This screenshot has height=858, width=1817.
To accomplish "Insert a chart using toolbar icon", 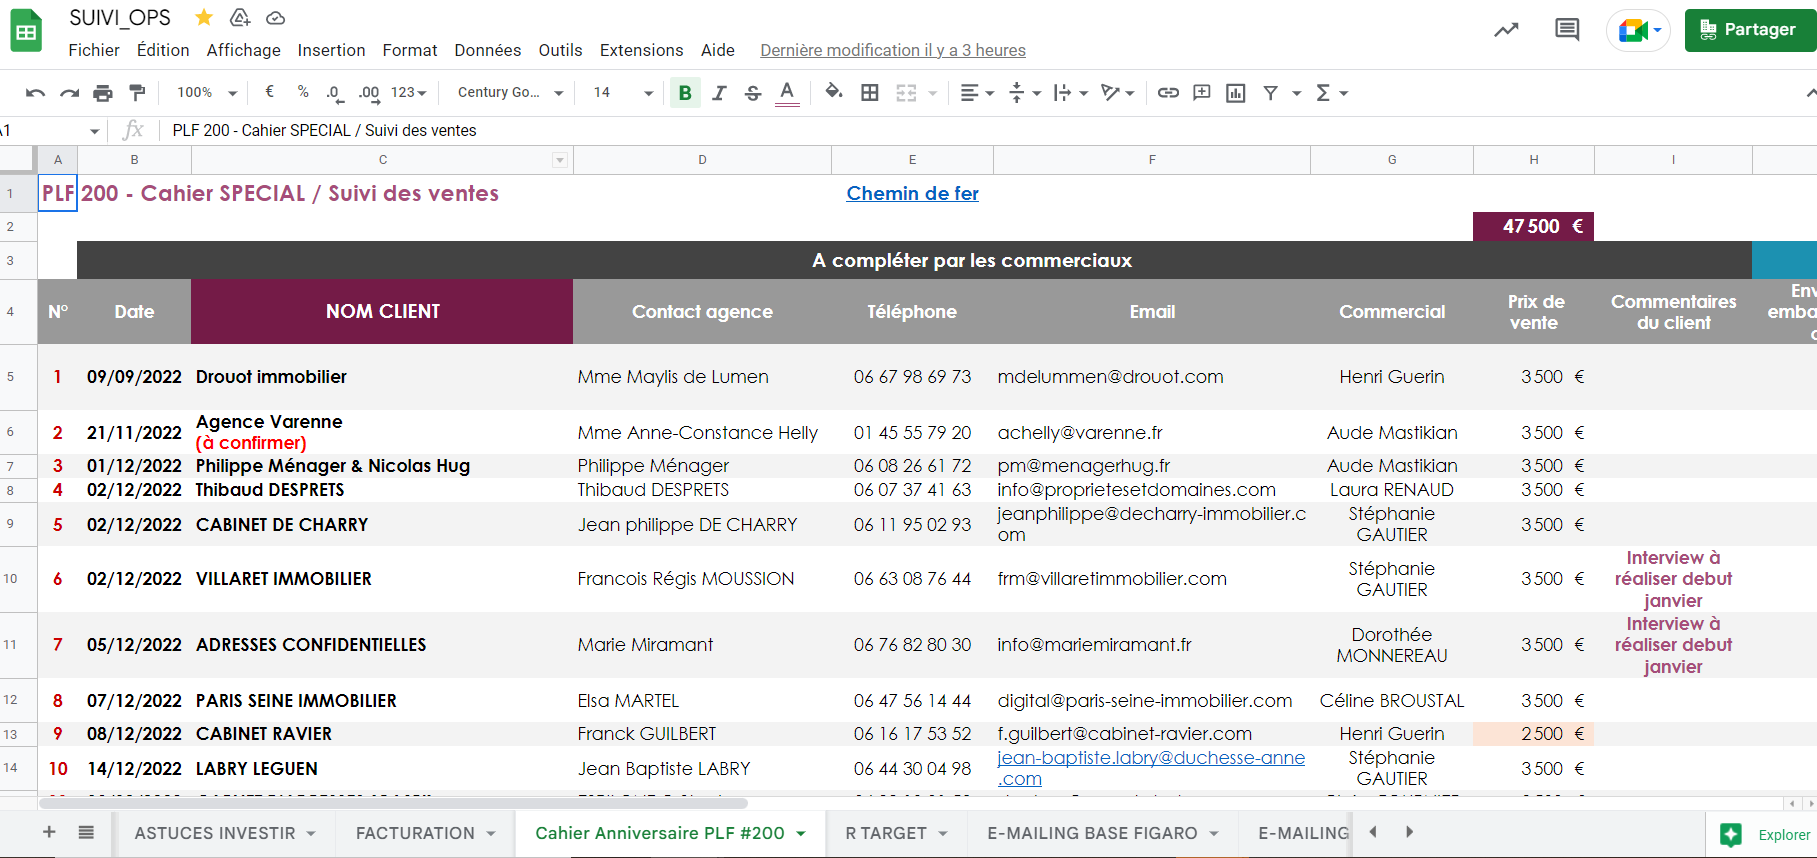I will [x=1236, y=93].
